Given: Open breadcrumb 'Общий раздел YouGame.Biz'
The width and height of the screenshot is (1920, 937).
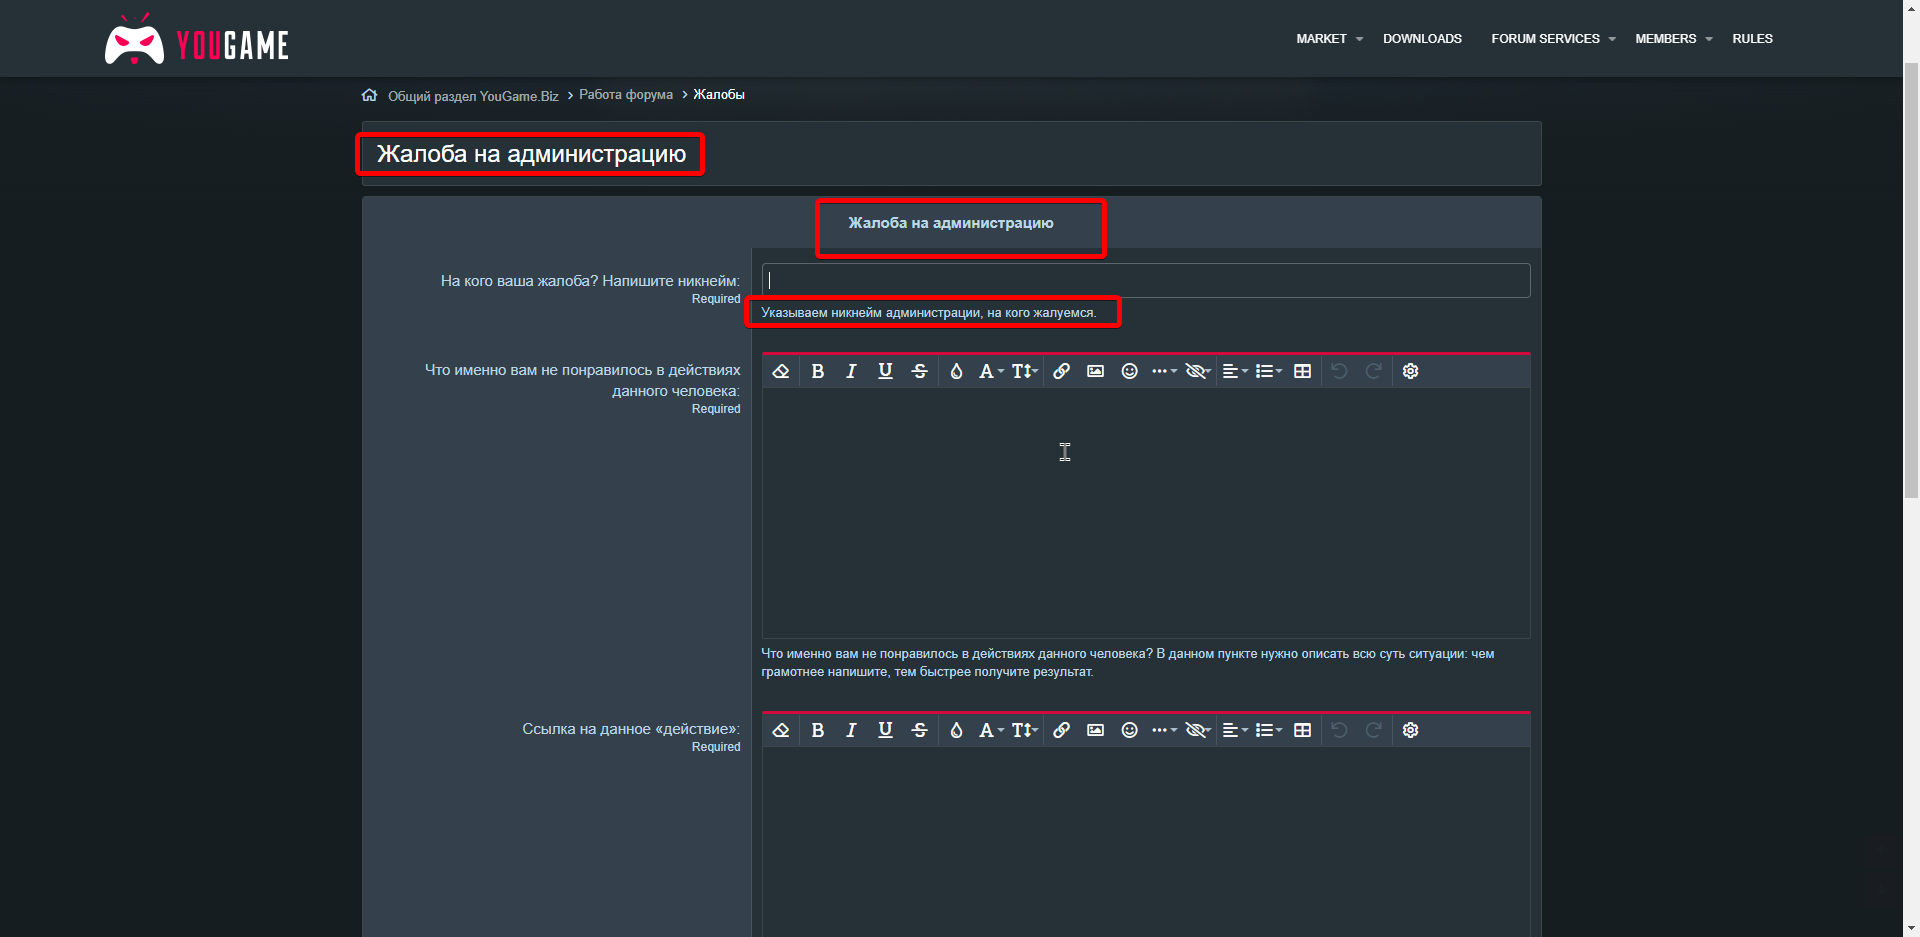Looking at the screenshot, I should coord(473,96).
